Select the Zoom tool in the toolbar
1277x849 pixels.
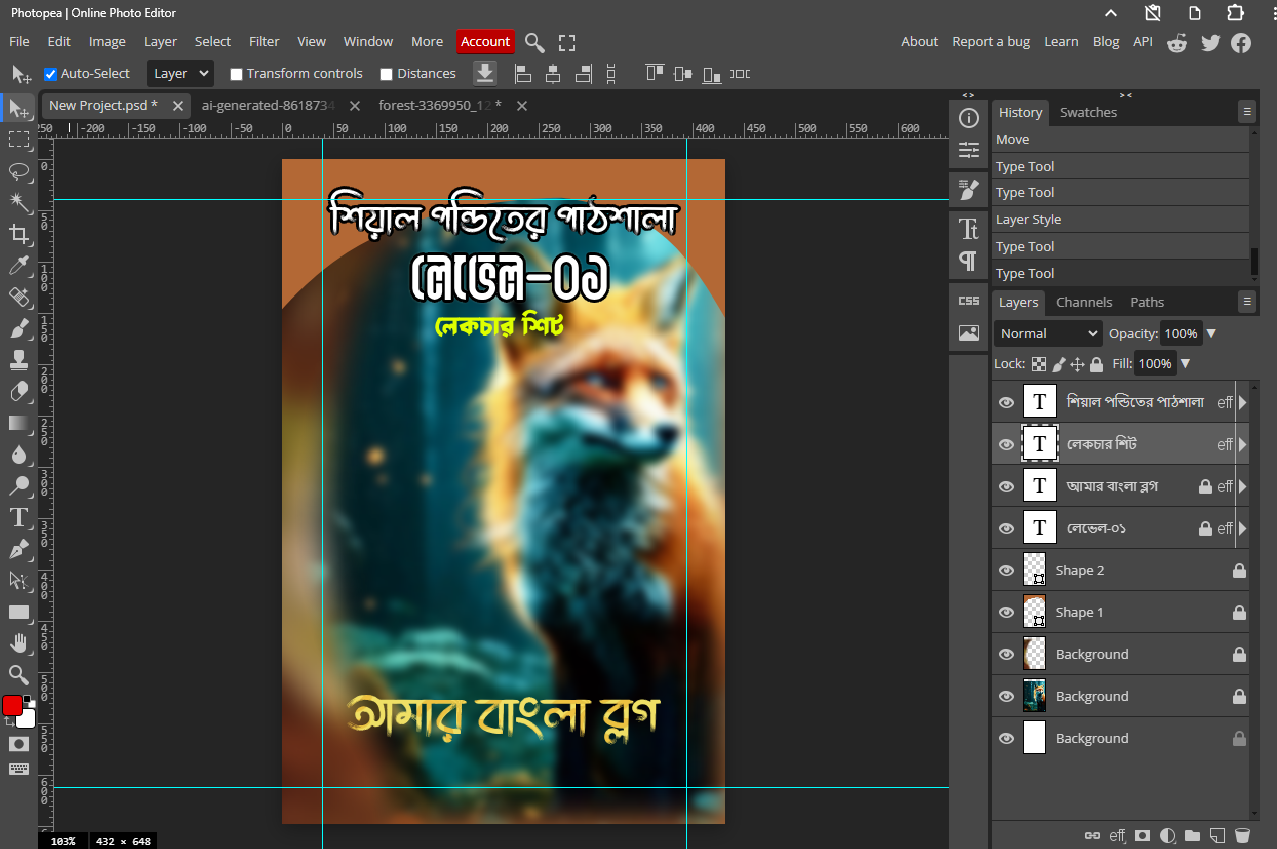tap(19, 675)
